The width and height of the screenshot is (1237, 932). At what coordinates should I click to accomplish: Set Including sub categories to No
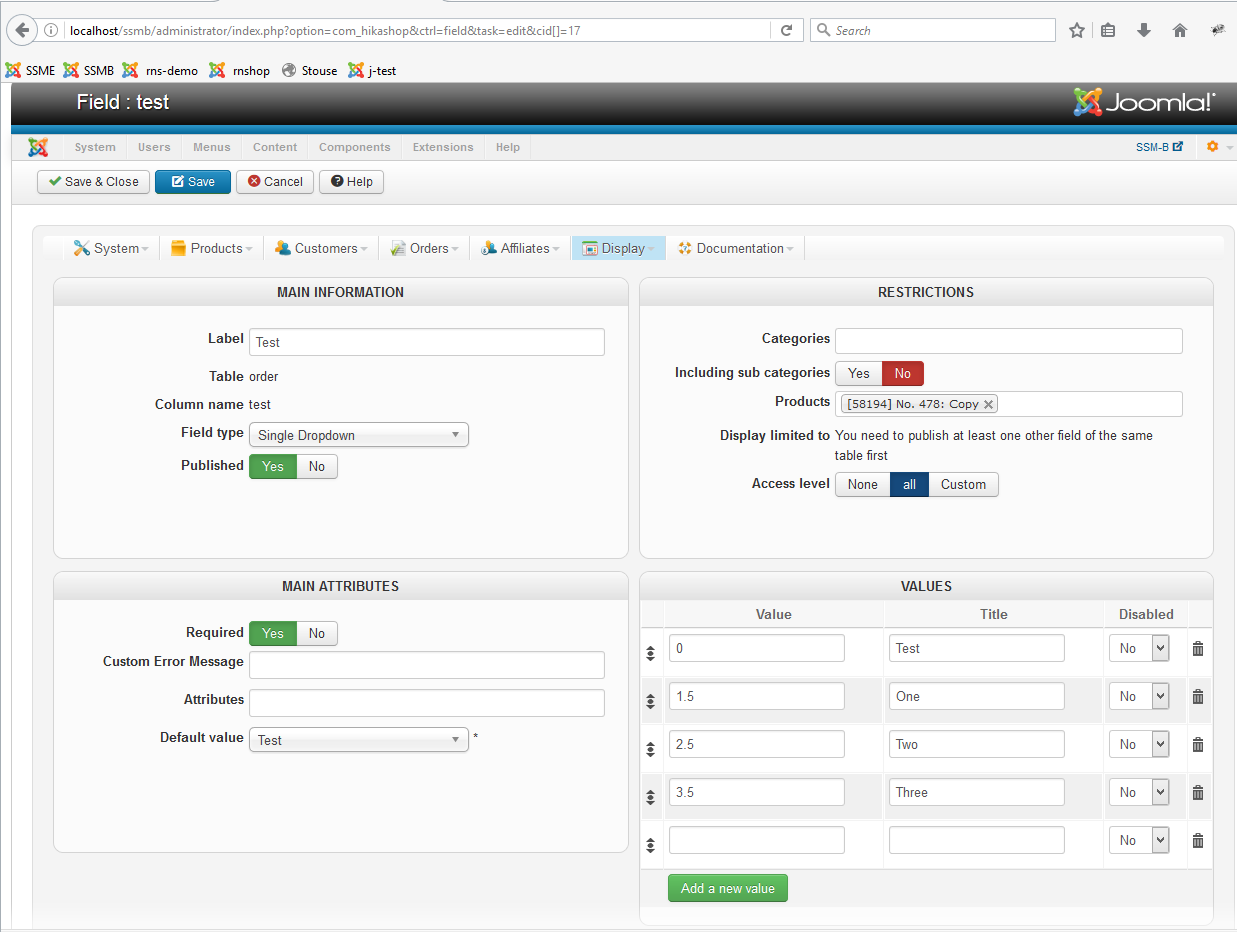click(x=903, y=373)
